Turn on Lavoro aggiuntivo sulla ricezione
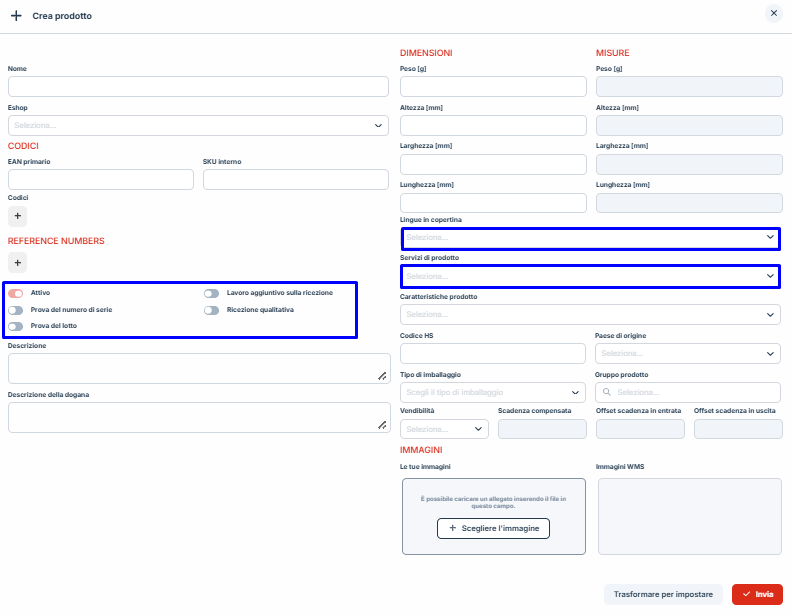The width and height of the screenshot is (792, 615). 211,293
